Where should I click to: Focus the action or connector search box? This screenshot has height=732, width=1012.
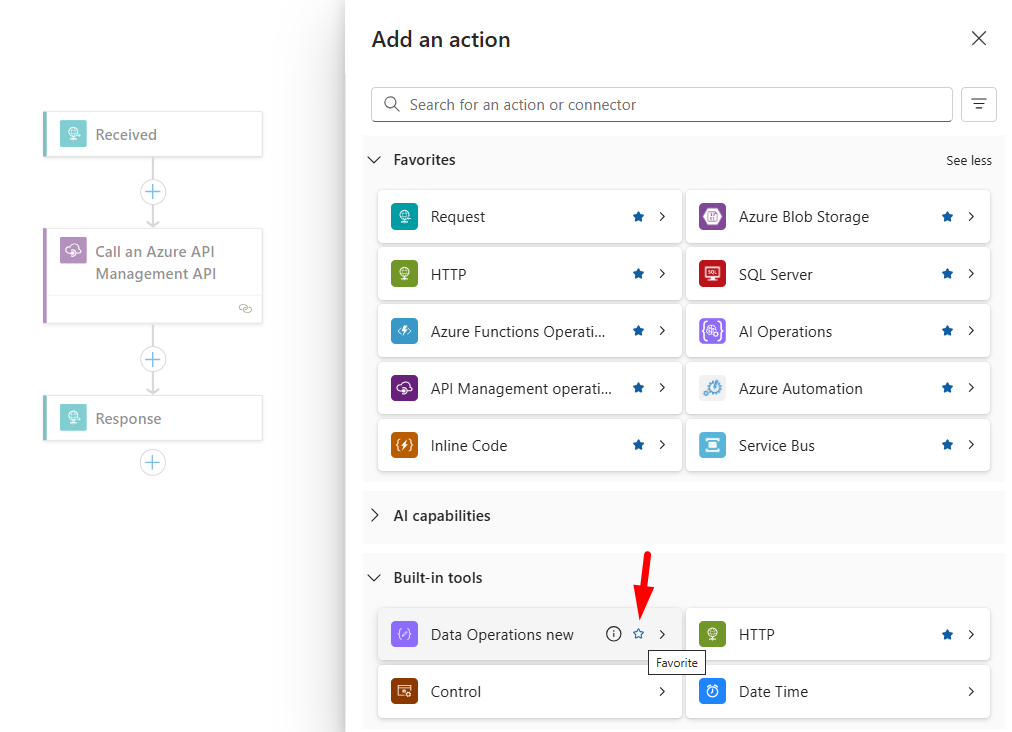662,105
